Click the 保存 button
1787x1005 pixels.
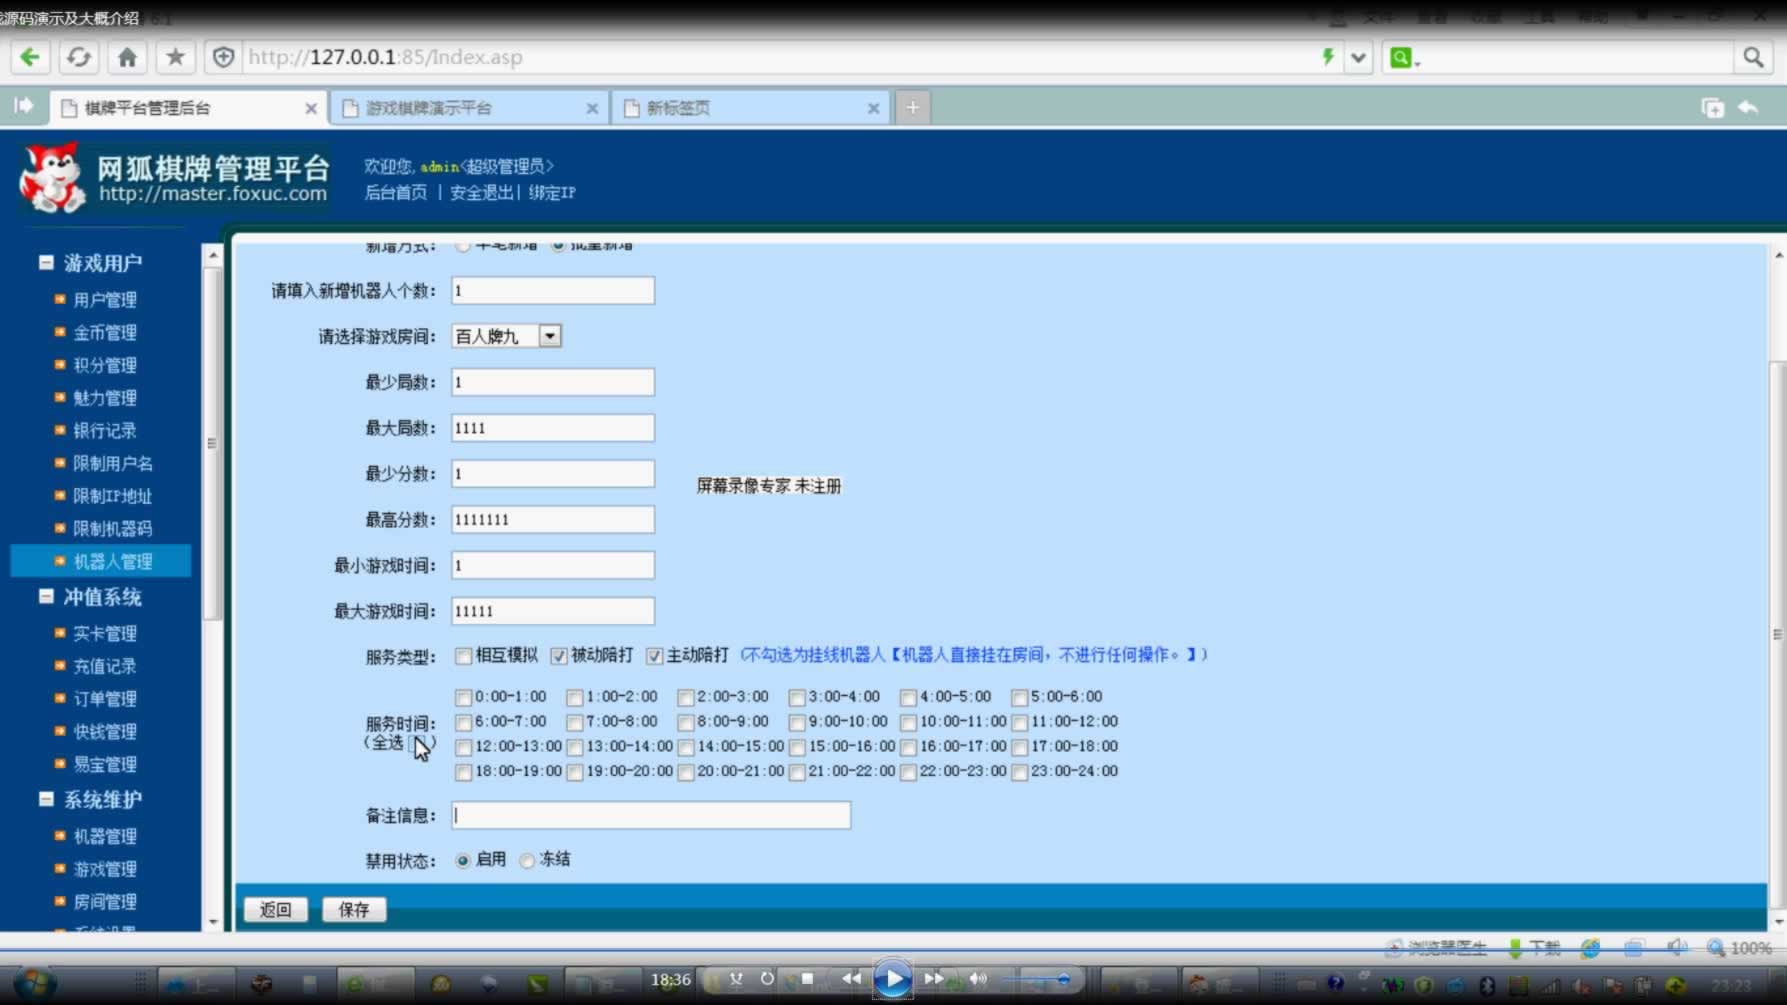(354, 909)
